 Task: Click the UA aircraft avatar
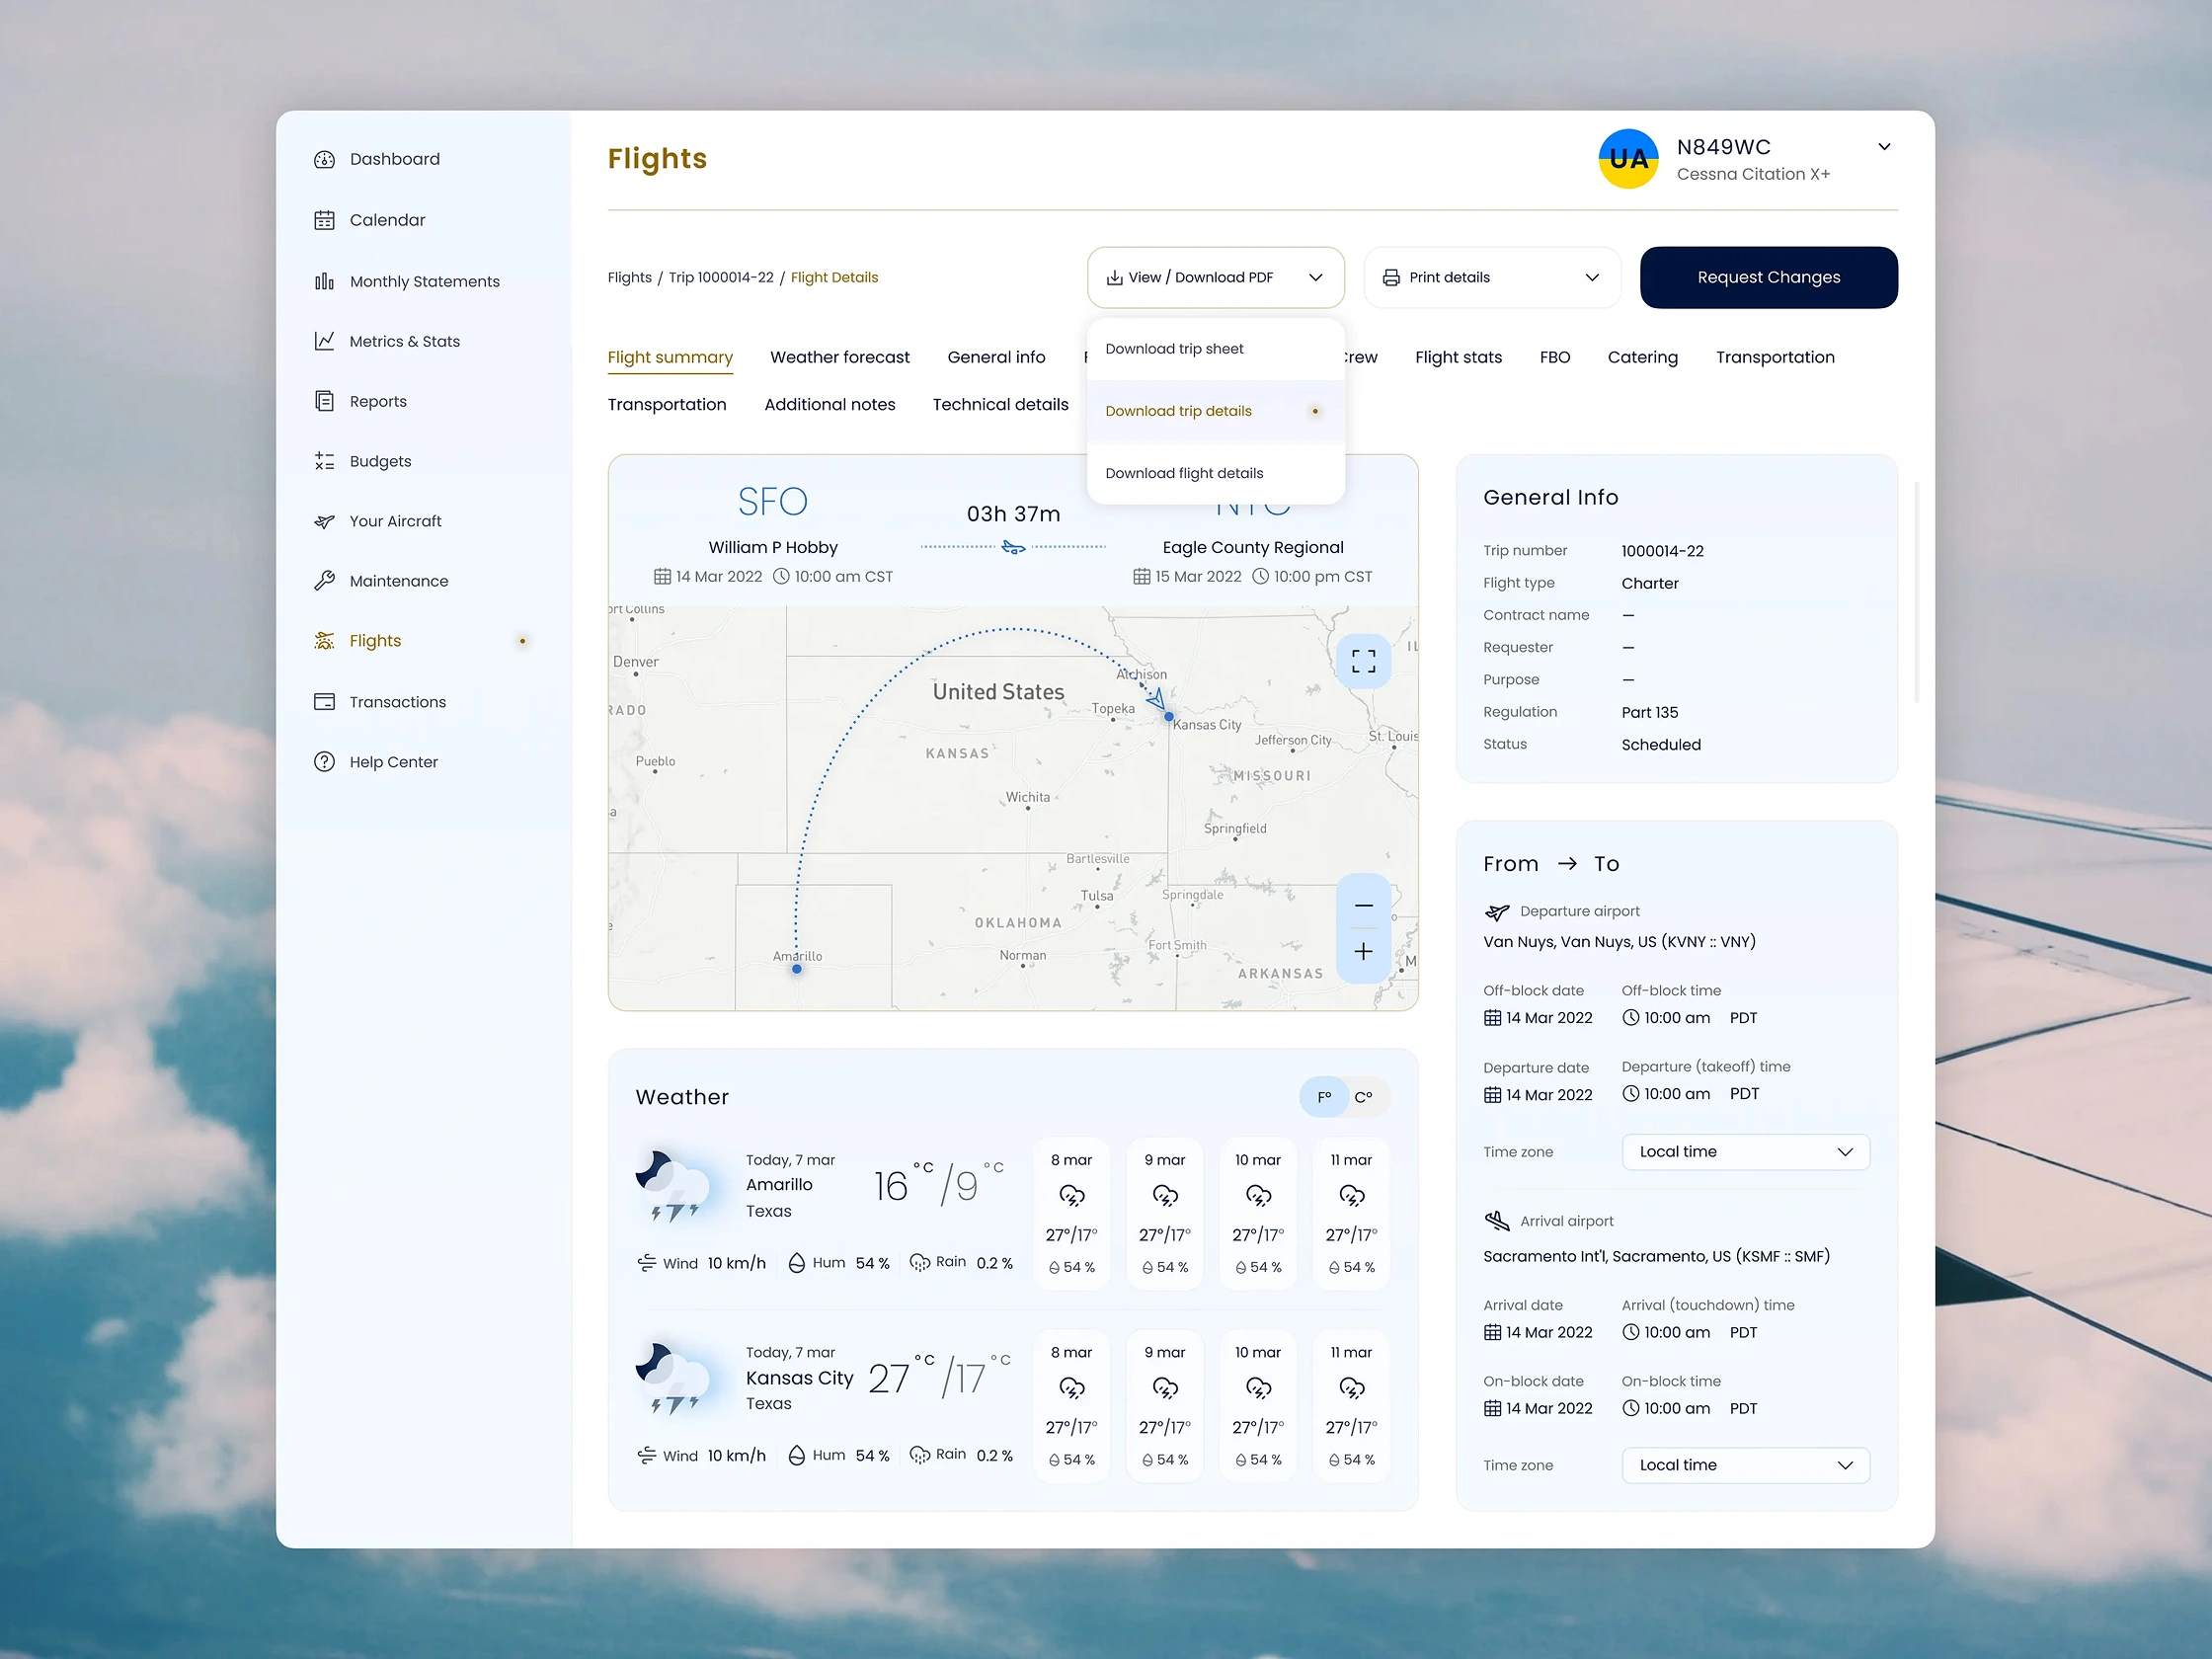(x=1628, y=159)
